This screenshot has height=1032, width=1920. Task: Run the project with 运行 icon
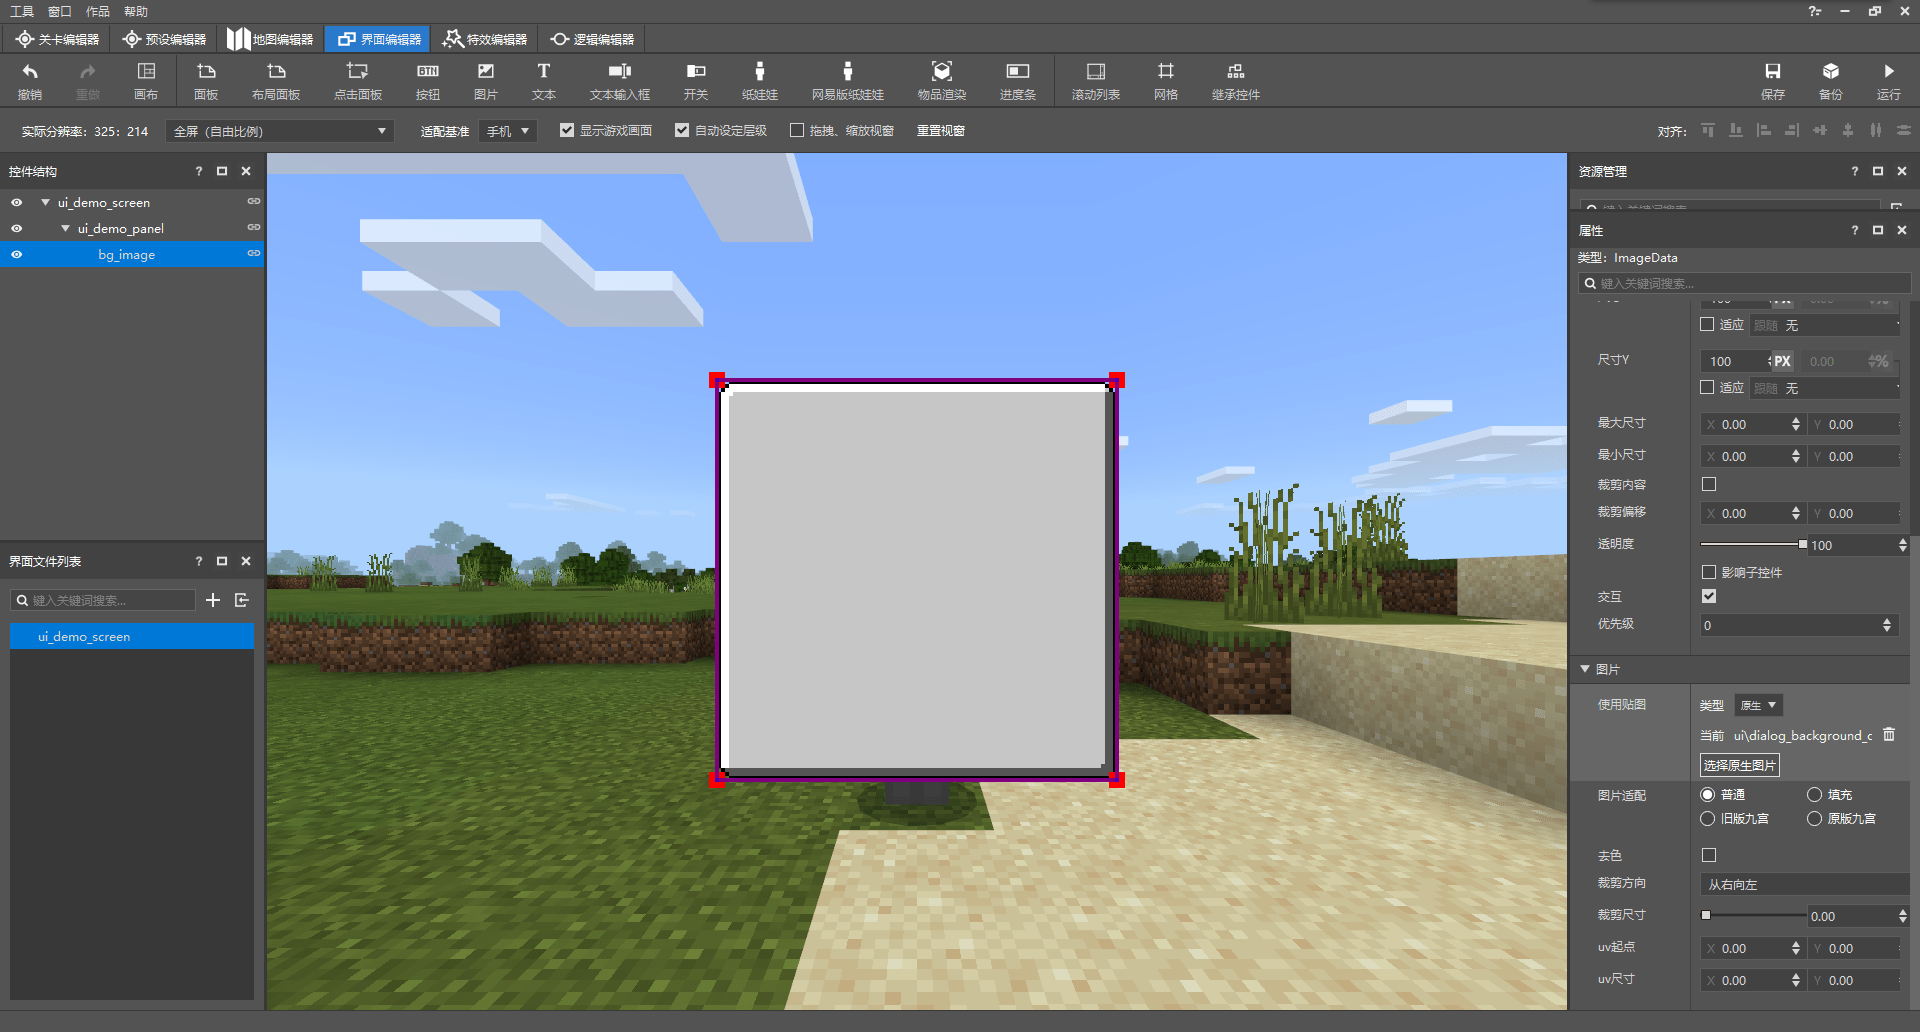pos(1889,81)
